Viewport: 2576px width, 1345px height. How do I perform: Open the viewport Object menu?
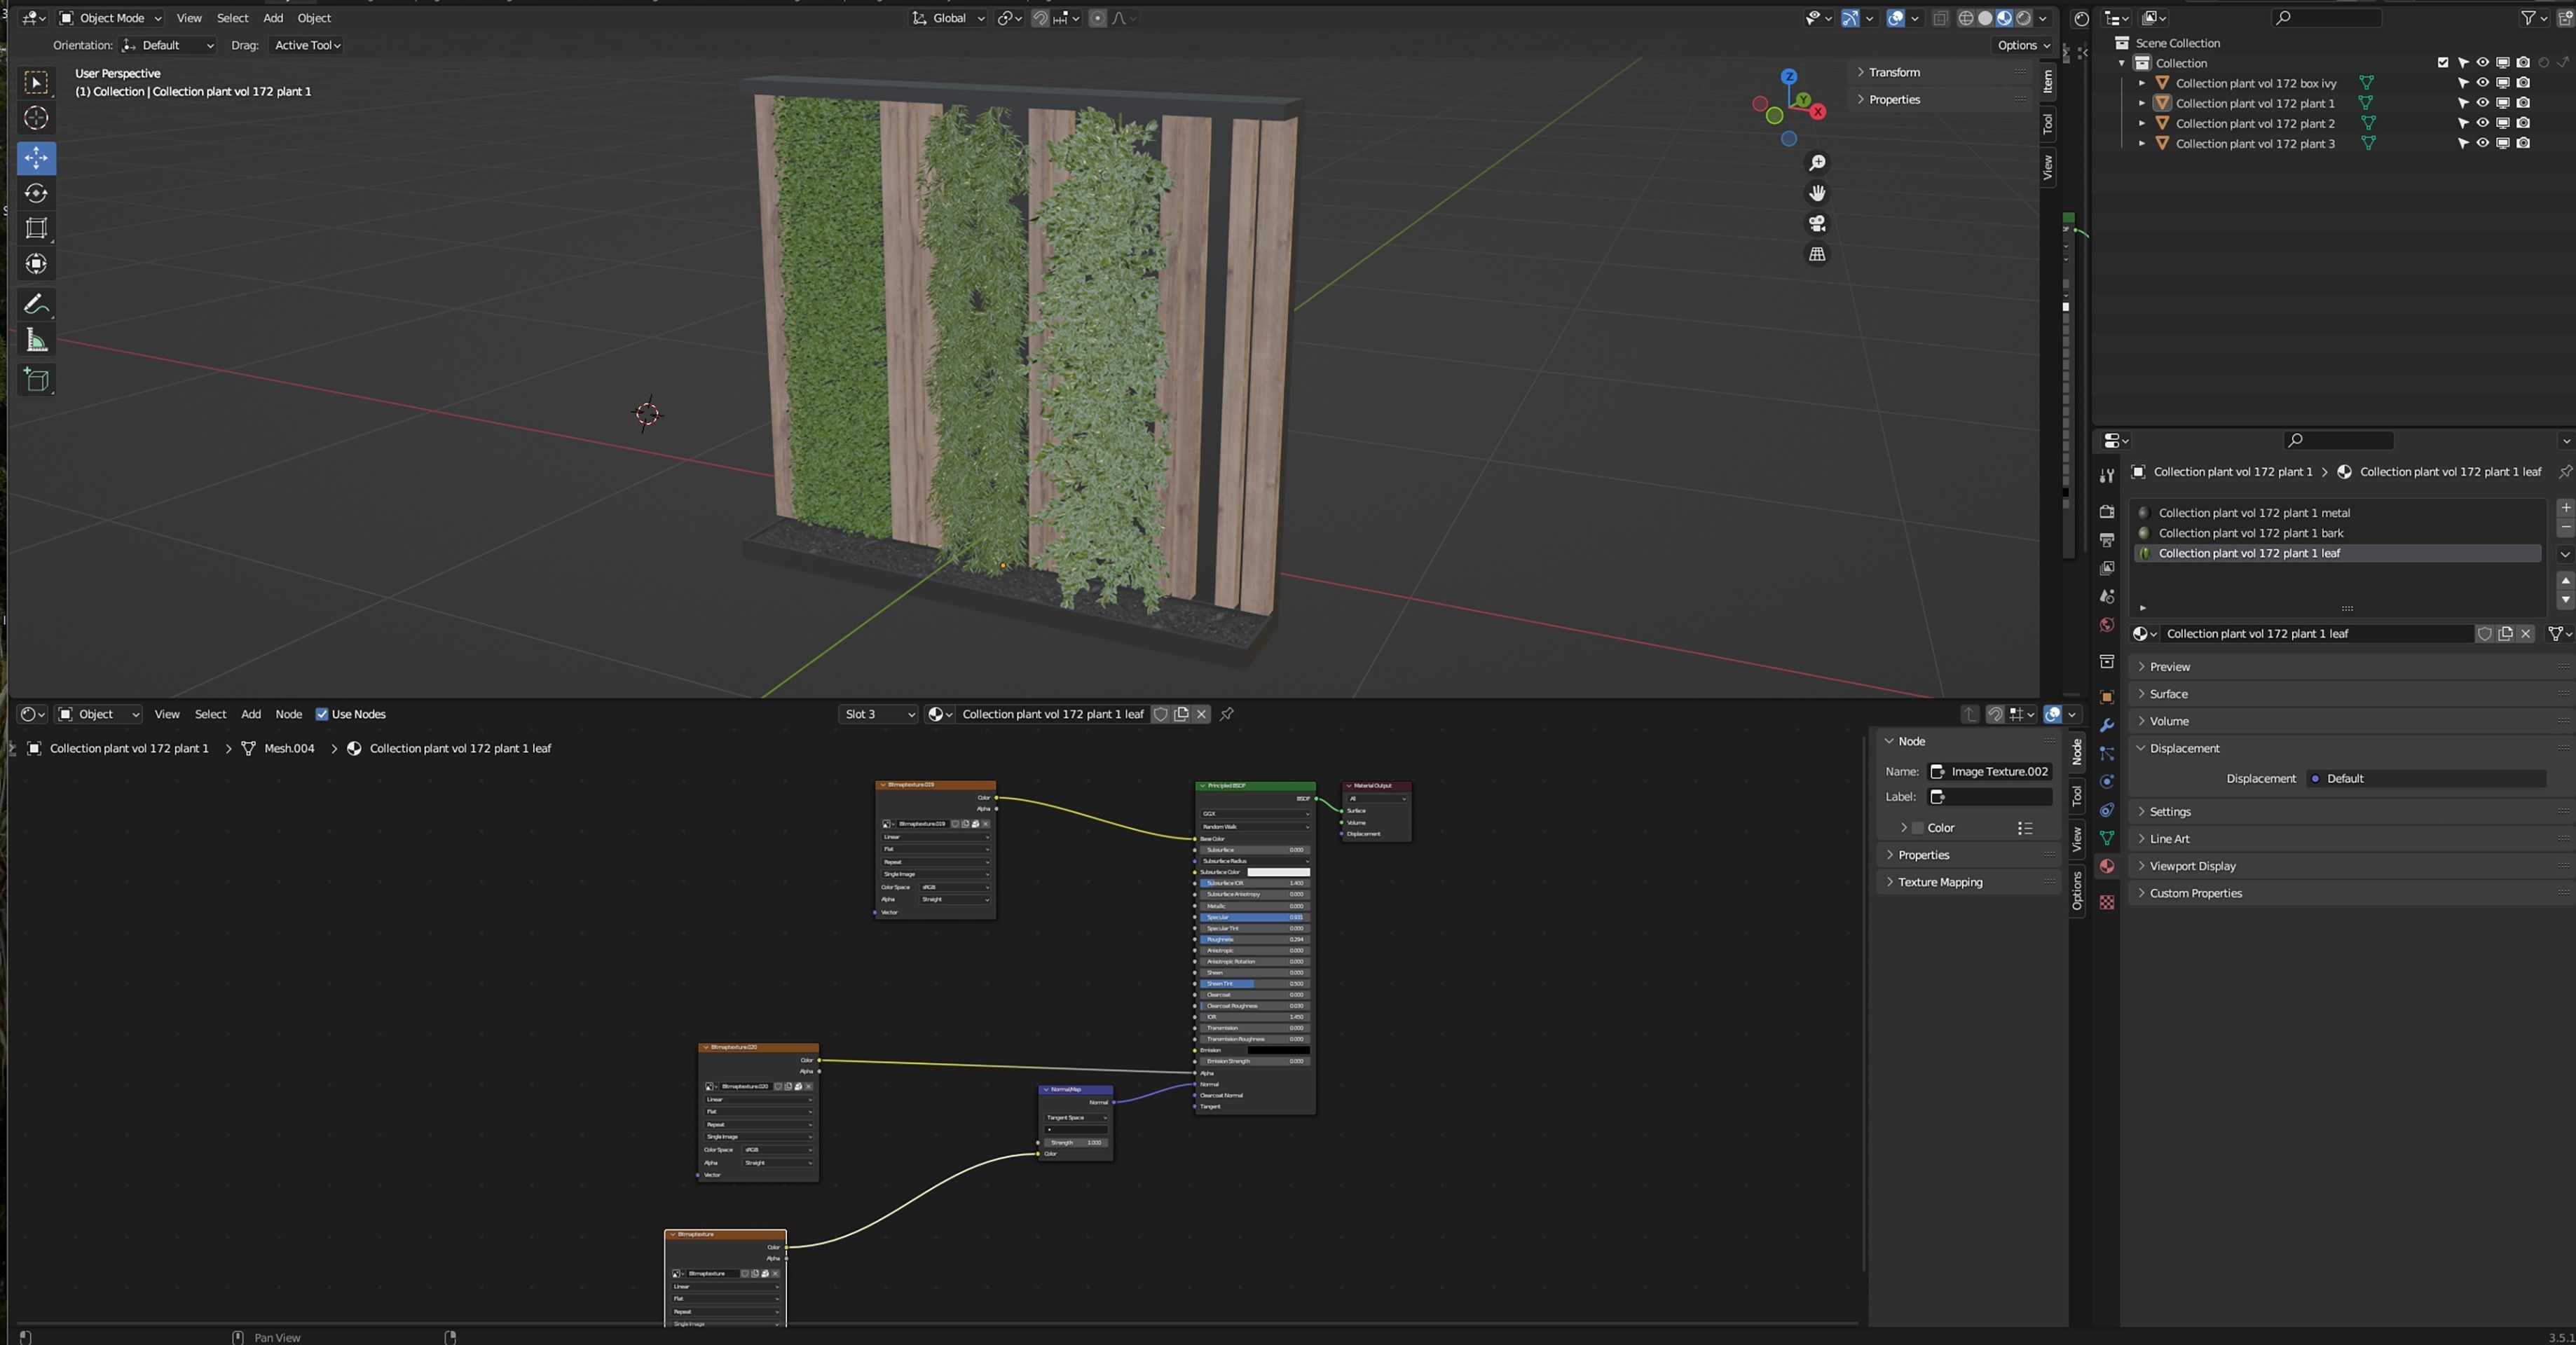tap(314, 18)
